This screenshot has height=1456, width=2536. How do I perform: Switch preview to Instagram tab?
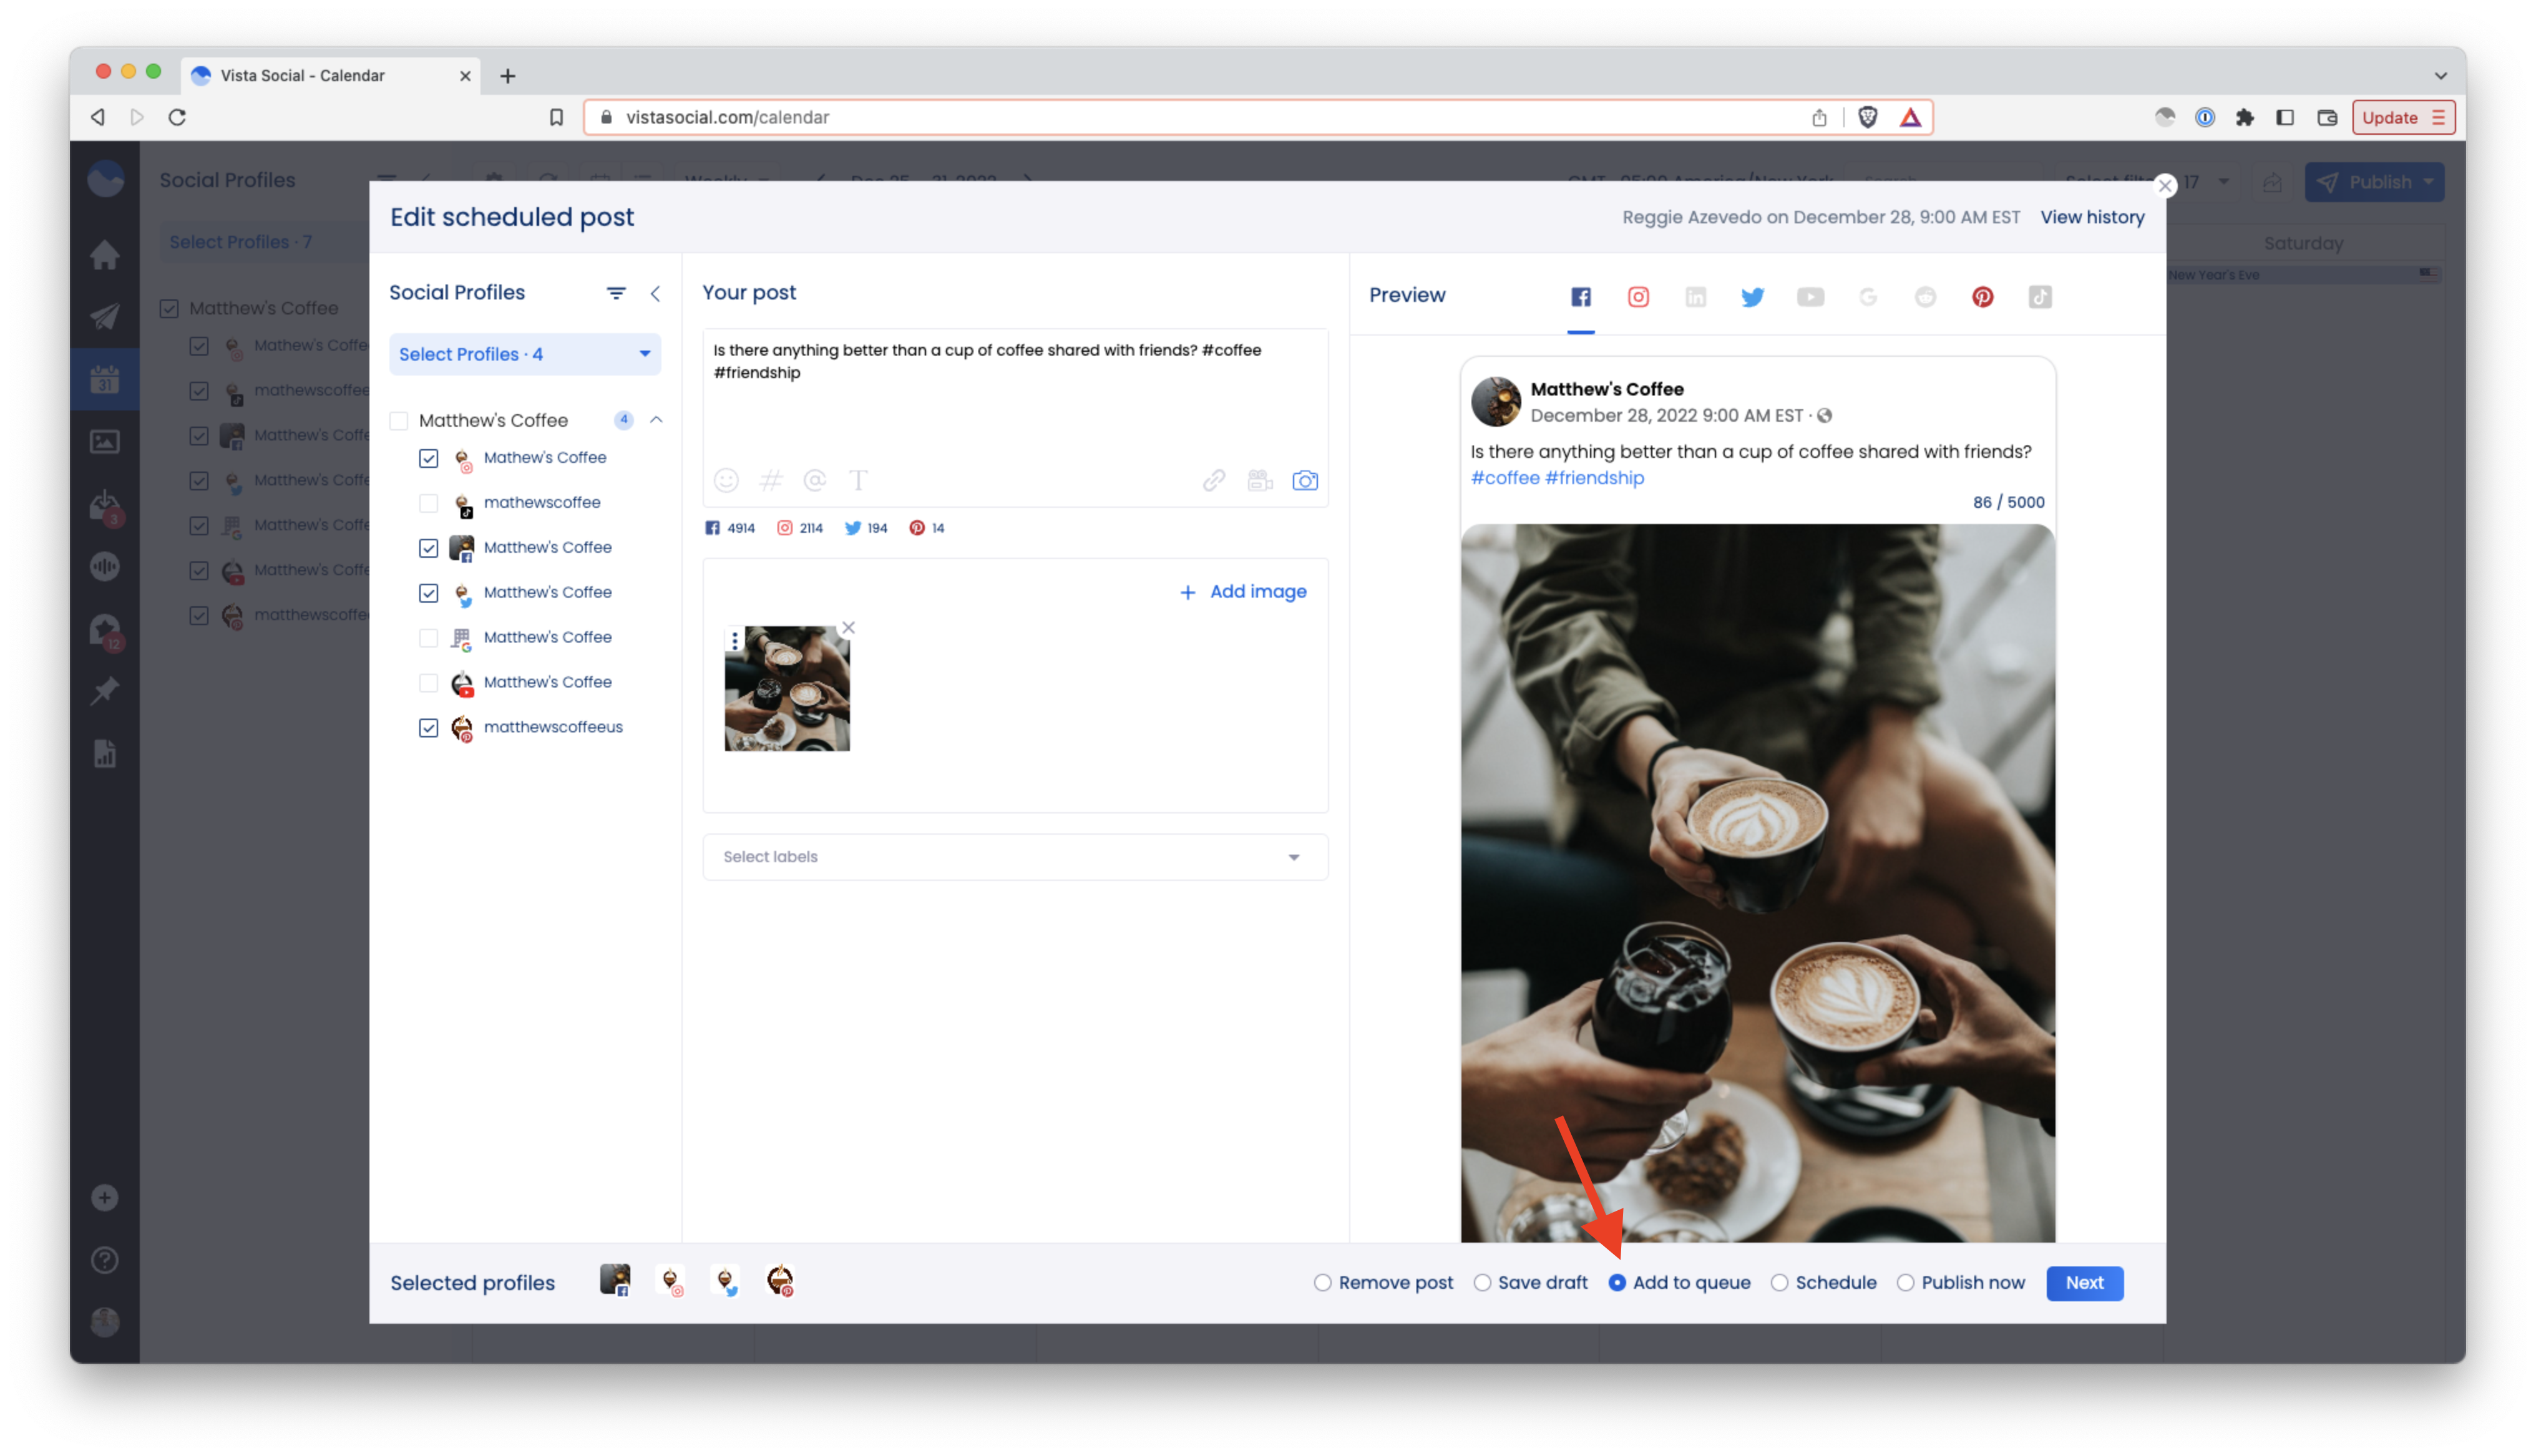[x=1638, y=297]
